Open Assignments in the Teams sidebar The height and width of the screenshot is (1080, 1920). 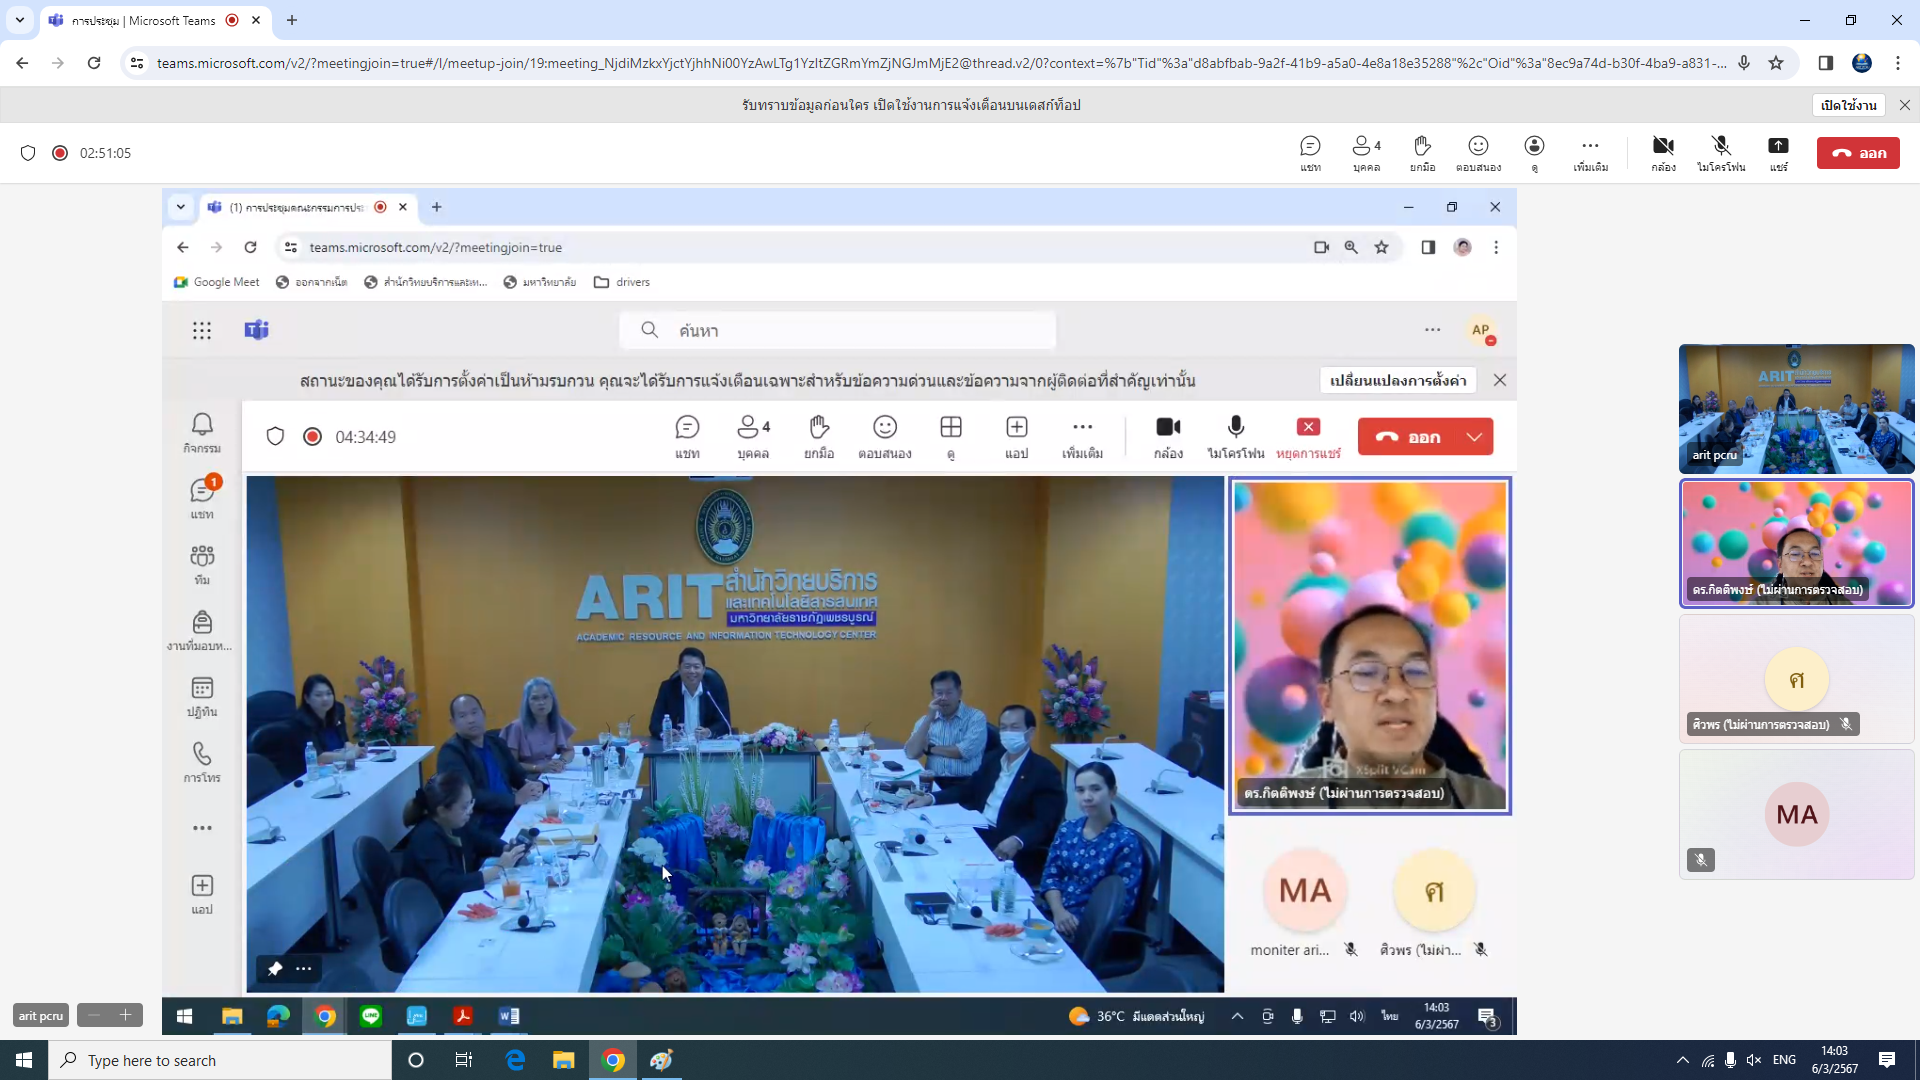[x=202, y=630]
